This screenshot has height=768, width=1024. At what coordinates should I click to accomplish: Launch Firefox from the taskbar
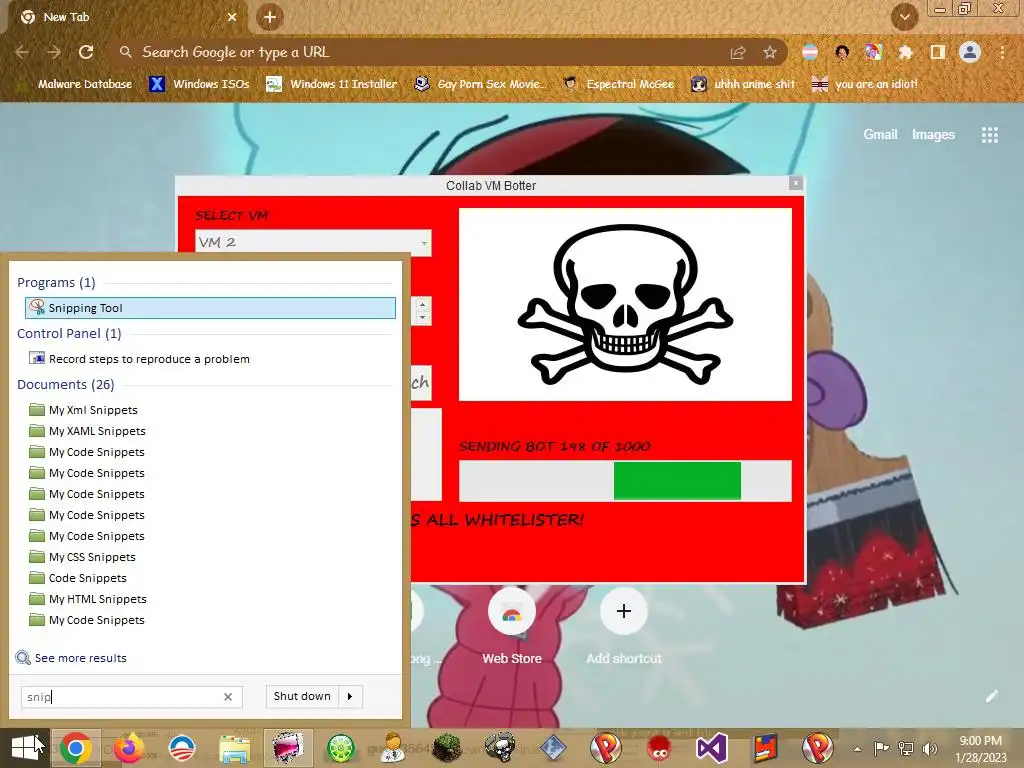point(129,748)
